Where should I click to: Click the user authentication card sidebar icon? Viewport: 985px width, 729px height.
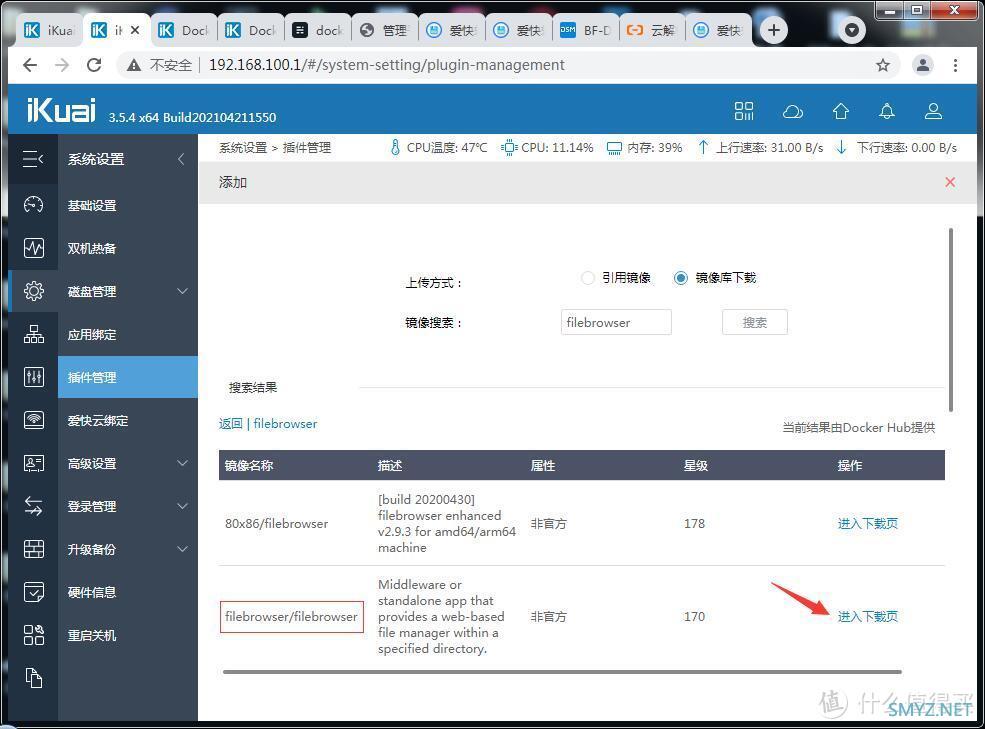[33, 463]
